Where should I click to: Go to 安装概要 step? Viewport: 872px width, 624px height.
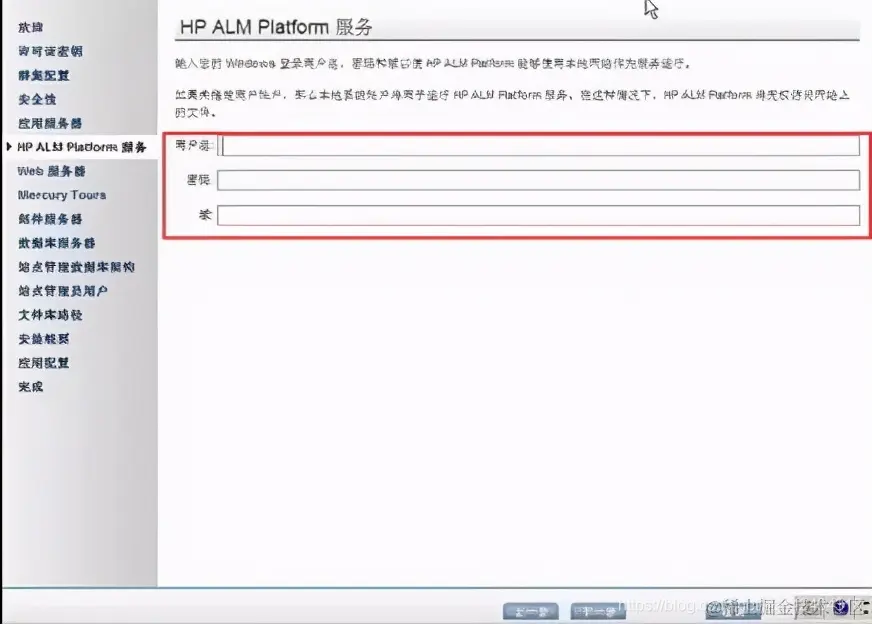[43, 338]
